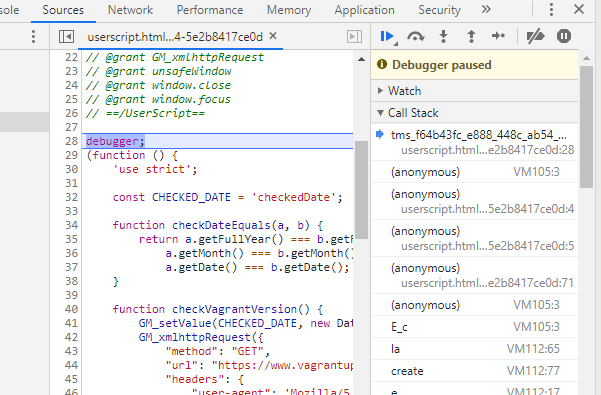This screenshot has height=395, width=601.
Task: Select the tms_f64b43fc call stack frame
Action: [x=475, y=142]
